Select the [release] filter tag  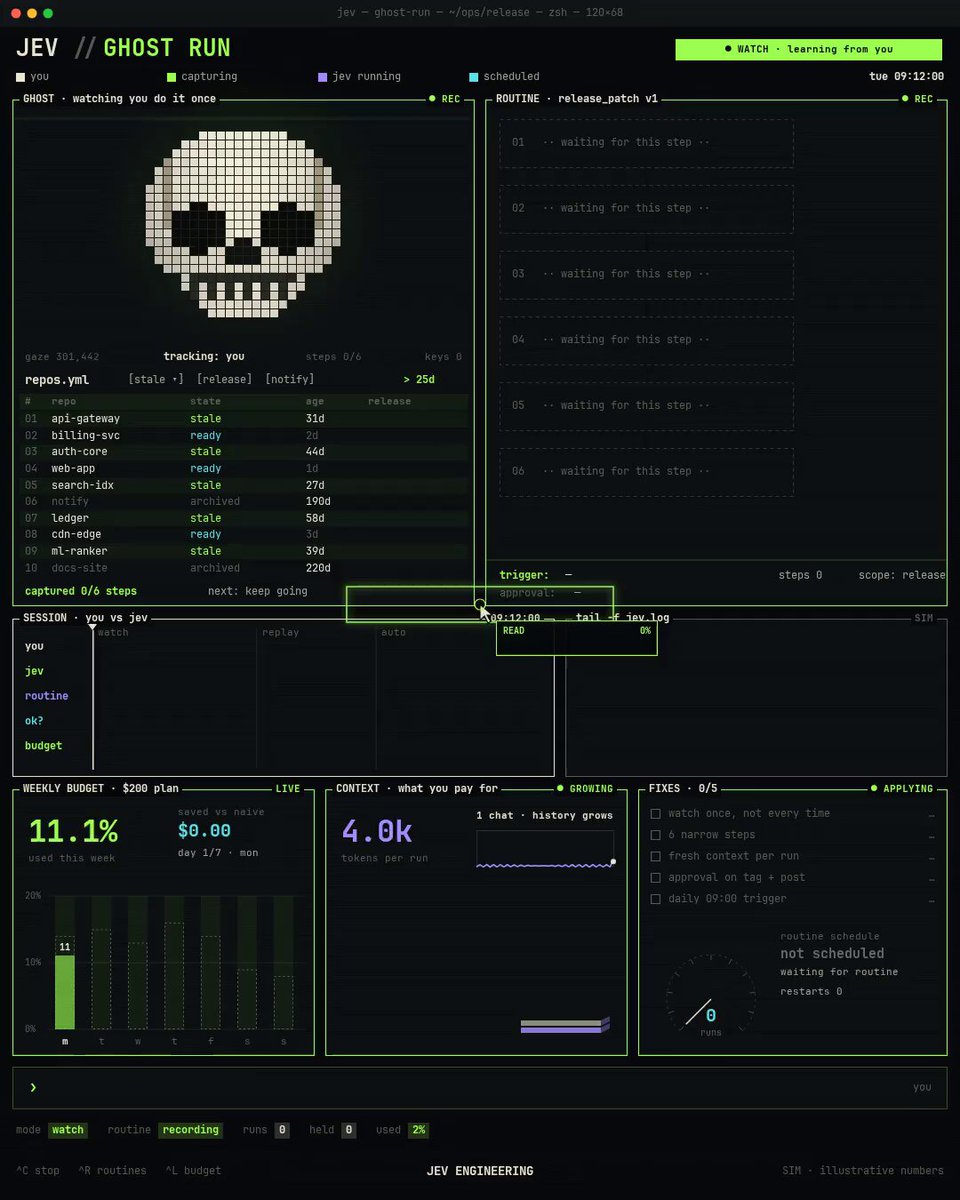click(224, 379)
